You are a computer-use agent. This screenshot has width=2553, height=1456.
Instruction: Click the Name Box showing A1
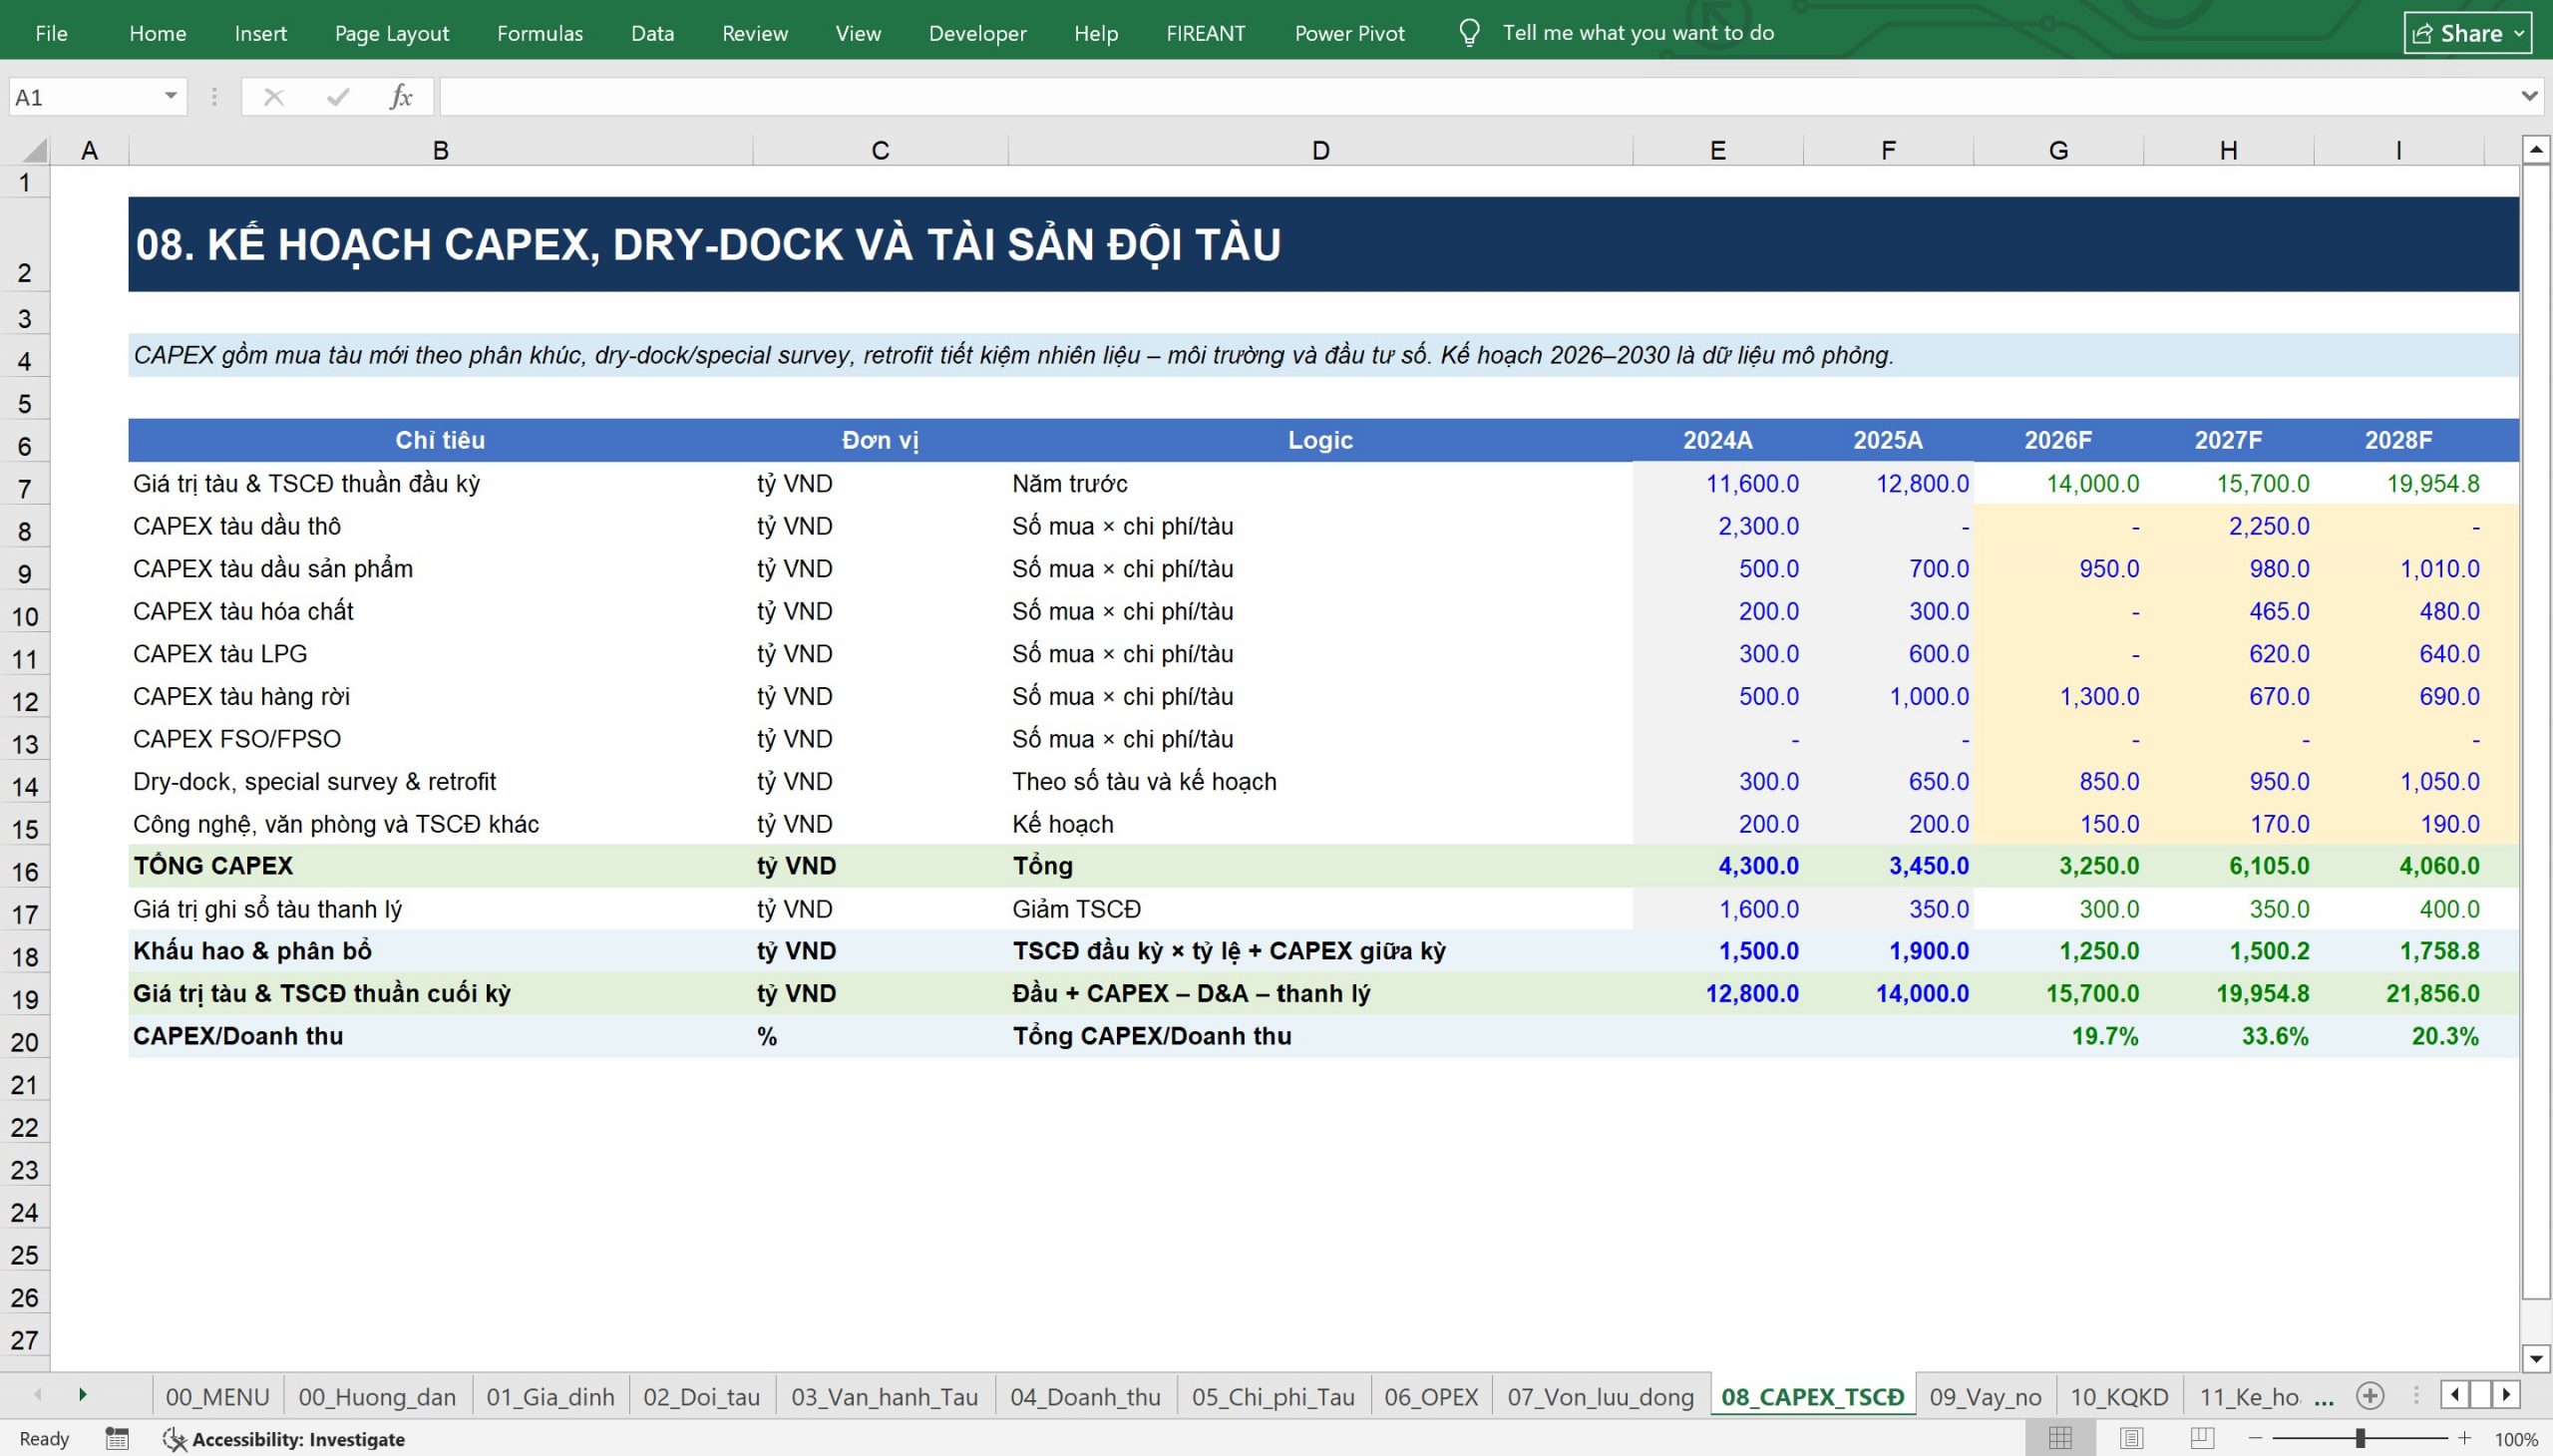point(85,97)
